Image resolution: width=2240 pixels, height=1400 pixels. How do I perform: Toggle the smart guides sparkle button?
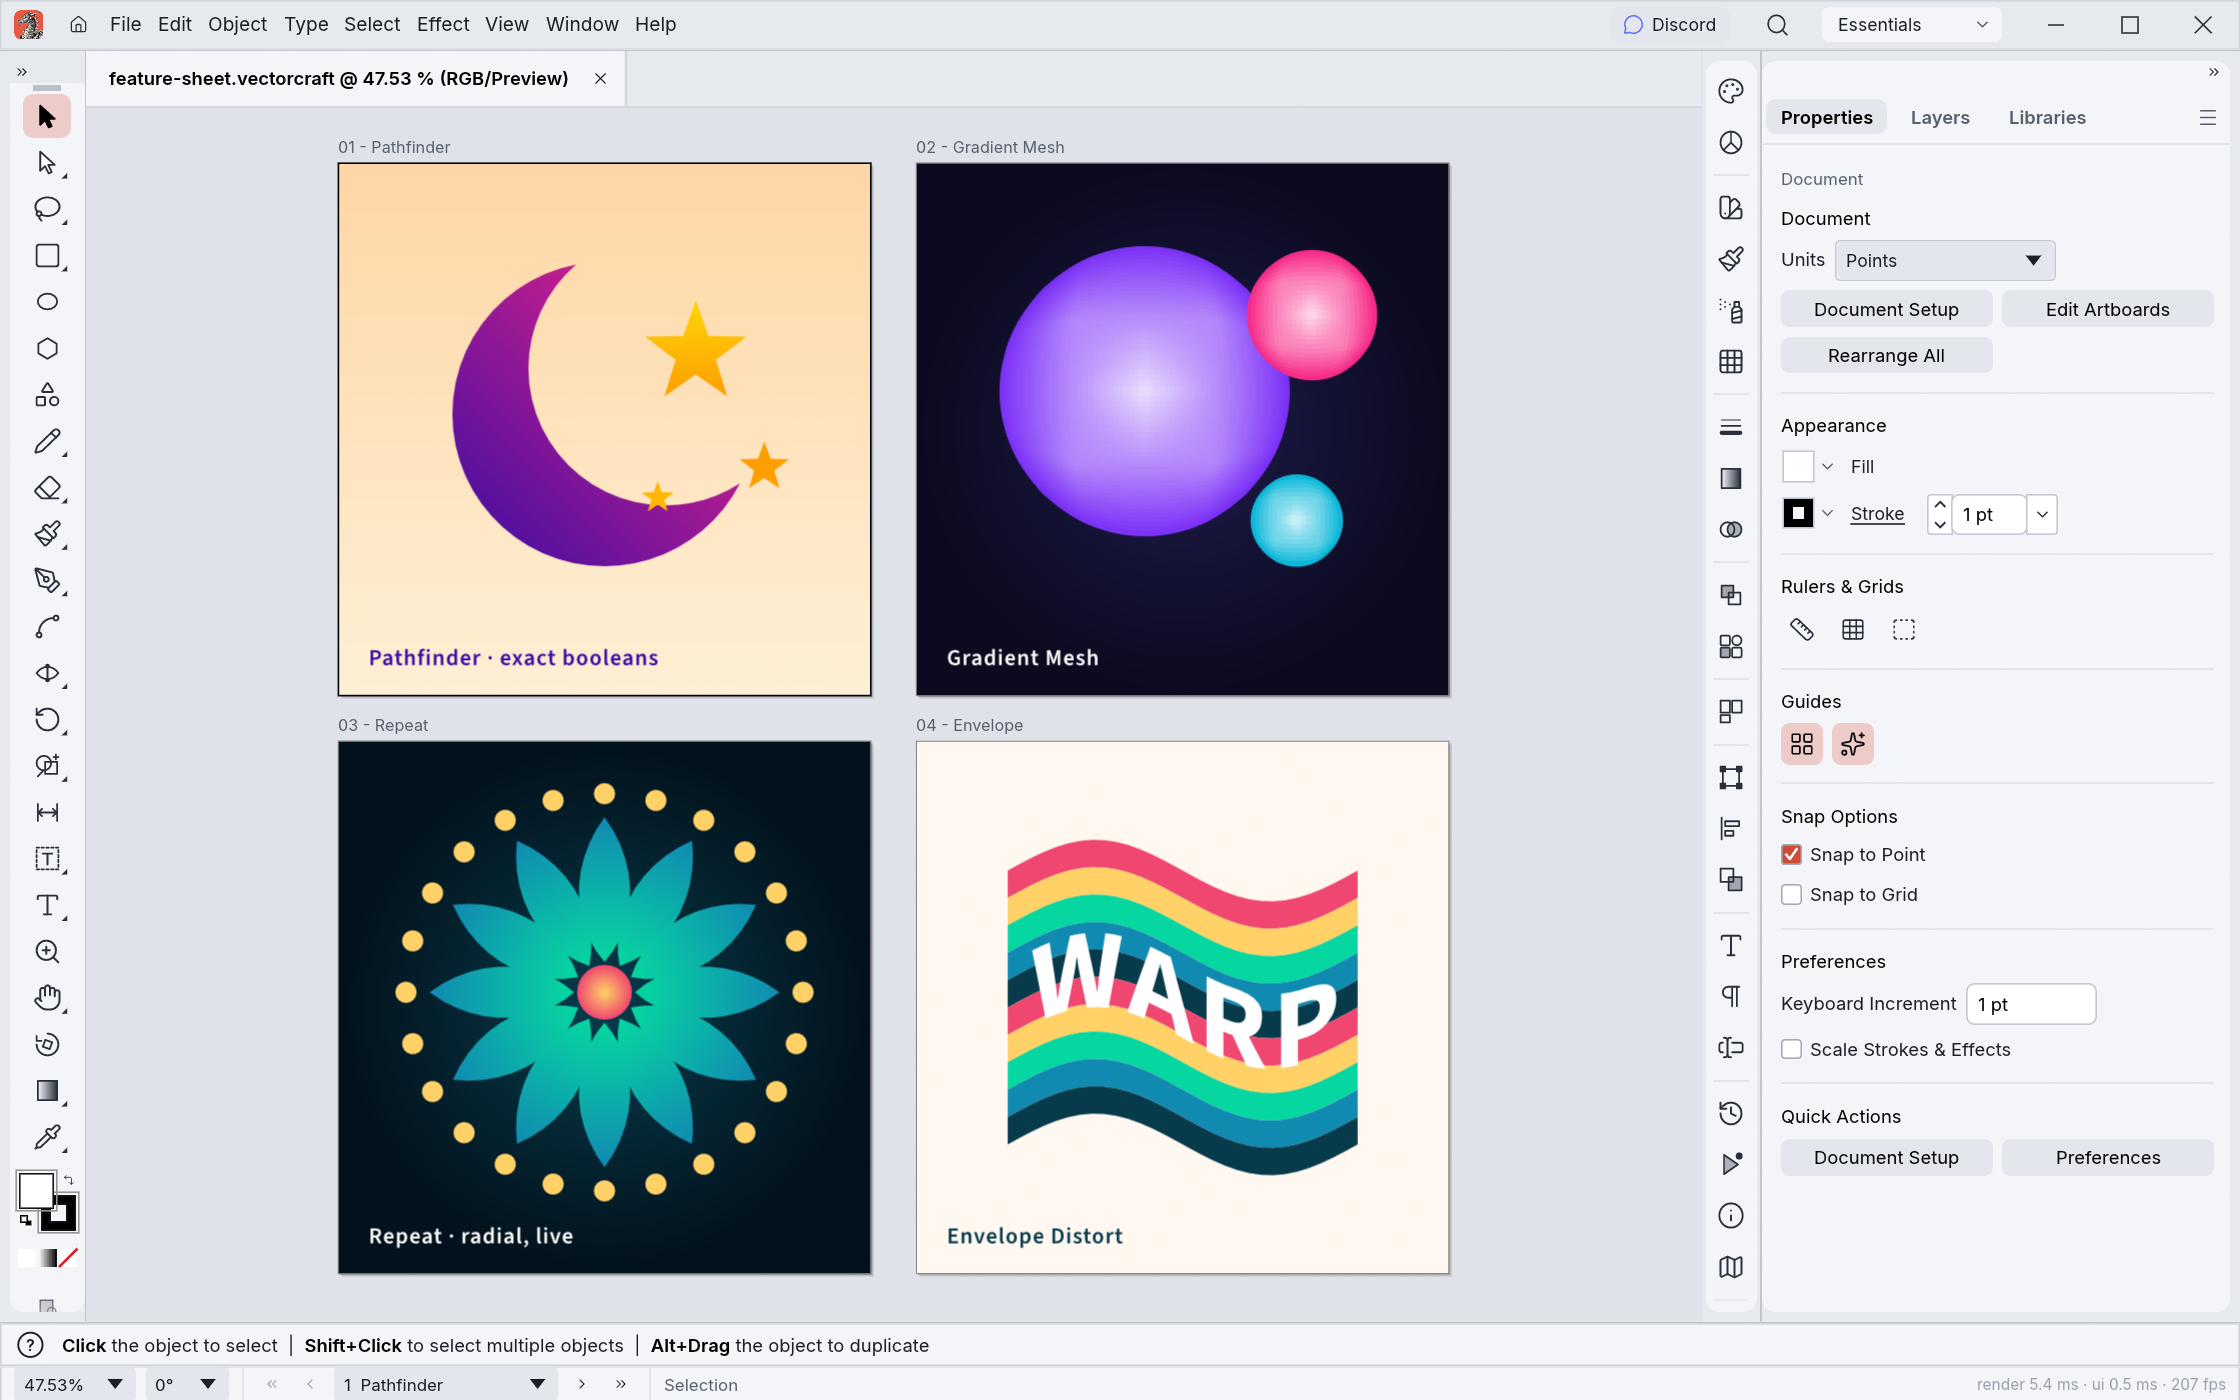[1853, 744]
